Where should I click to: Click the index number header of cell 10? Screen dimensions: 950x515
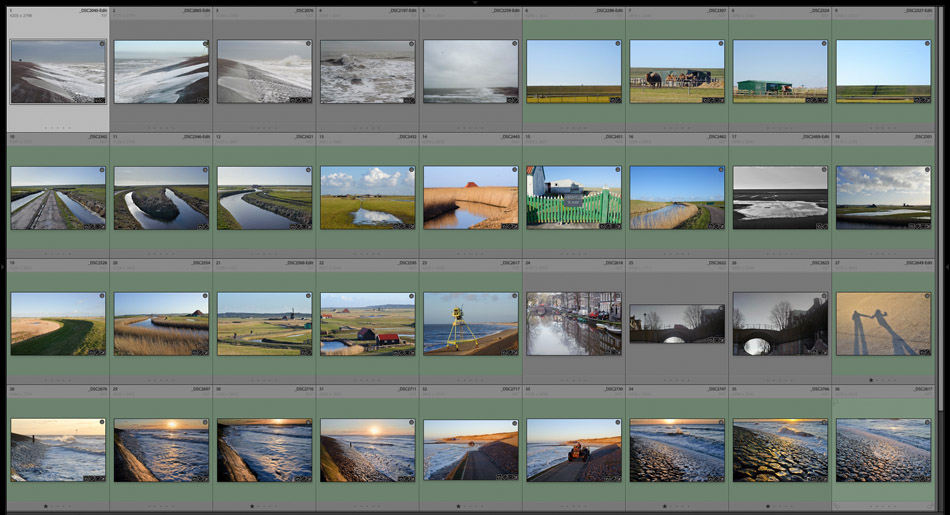pos(11,136)
